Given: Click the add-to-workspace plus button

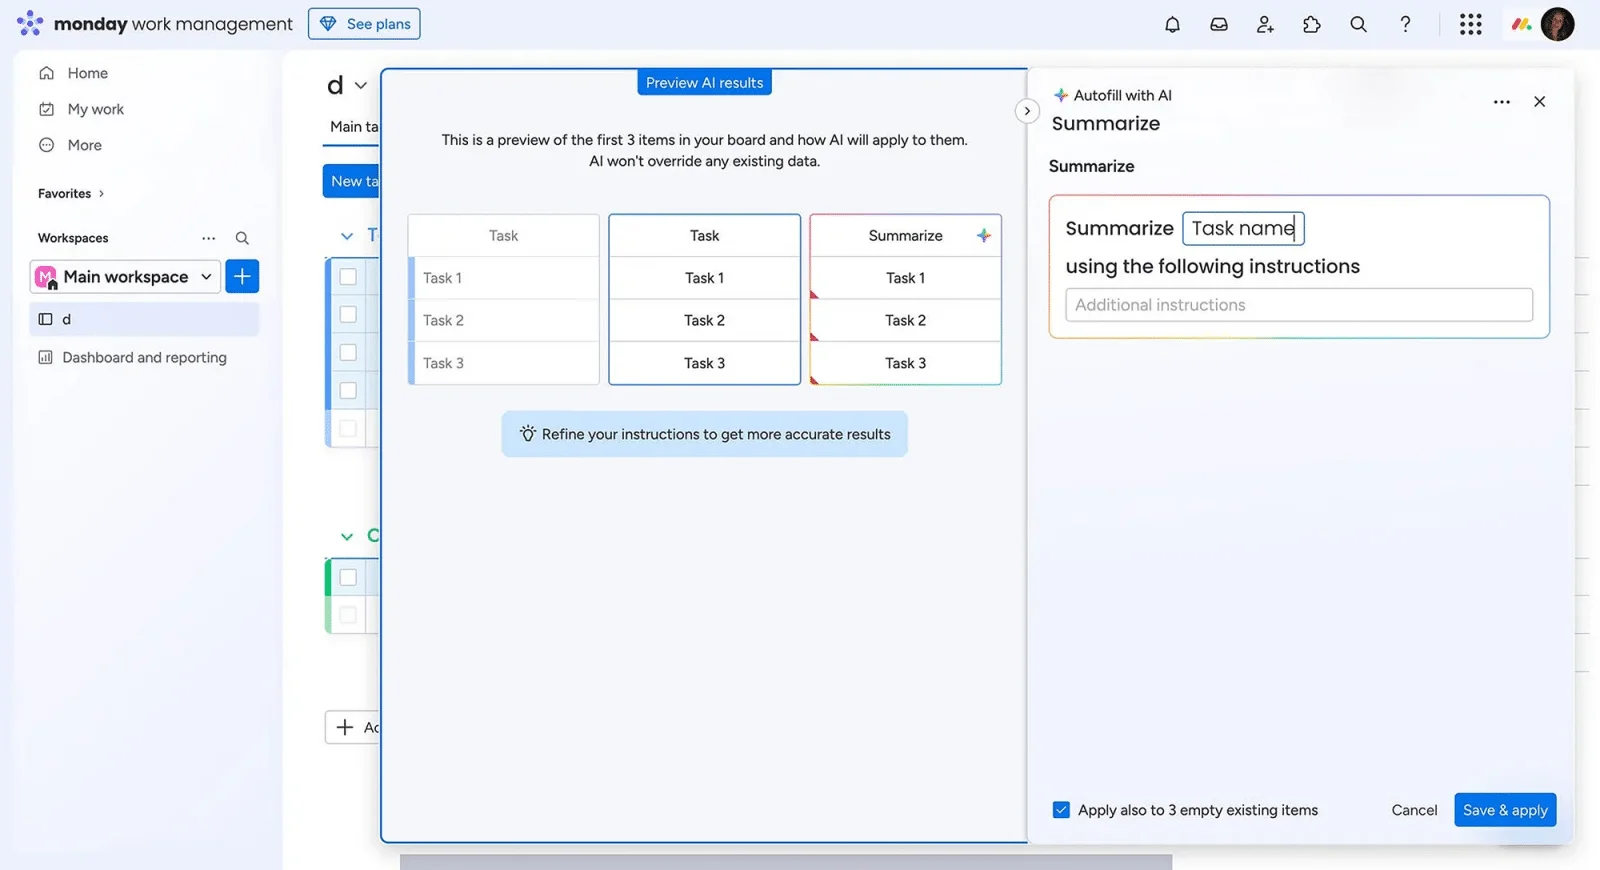Looking at the screenshot, I should 242,277.
